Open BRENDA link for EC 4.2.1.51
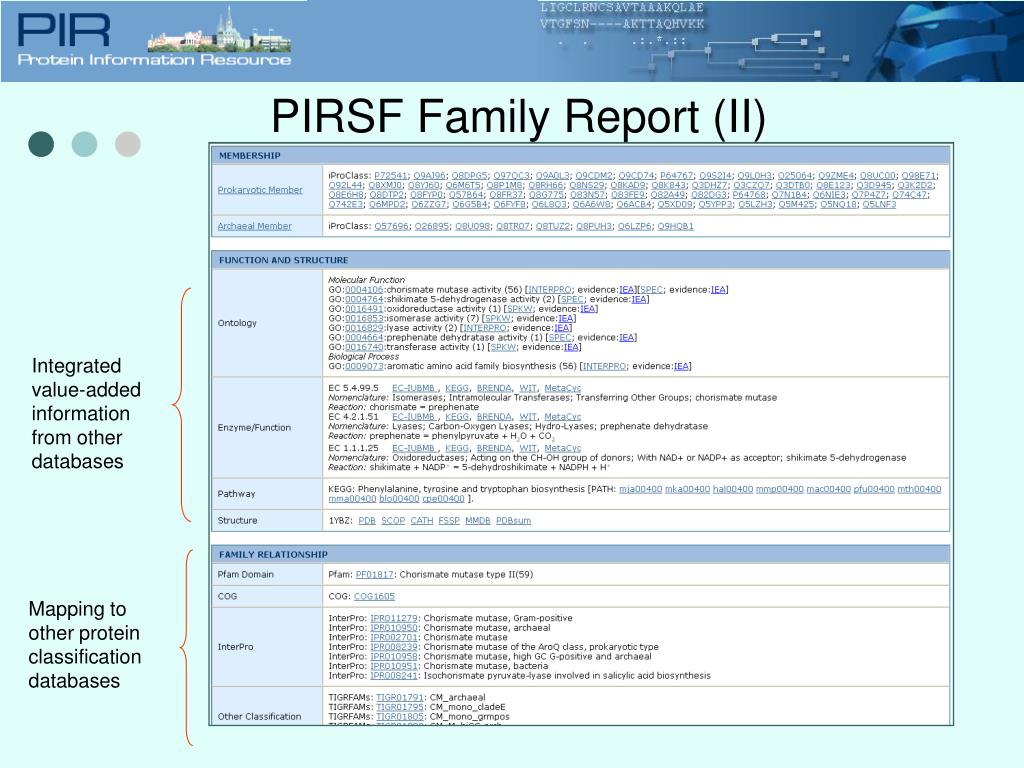 [x=494, y=417]
